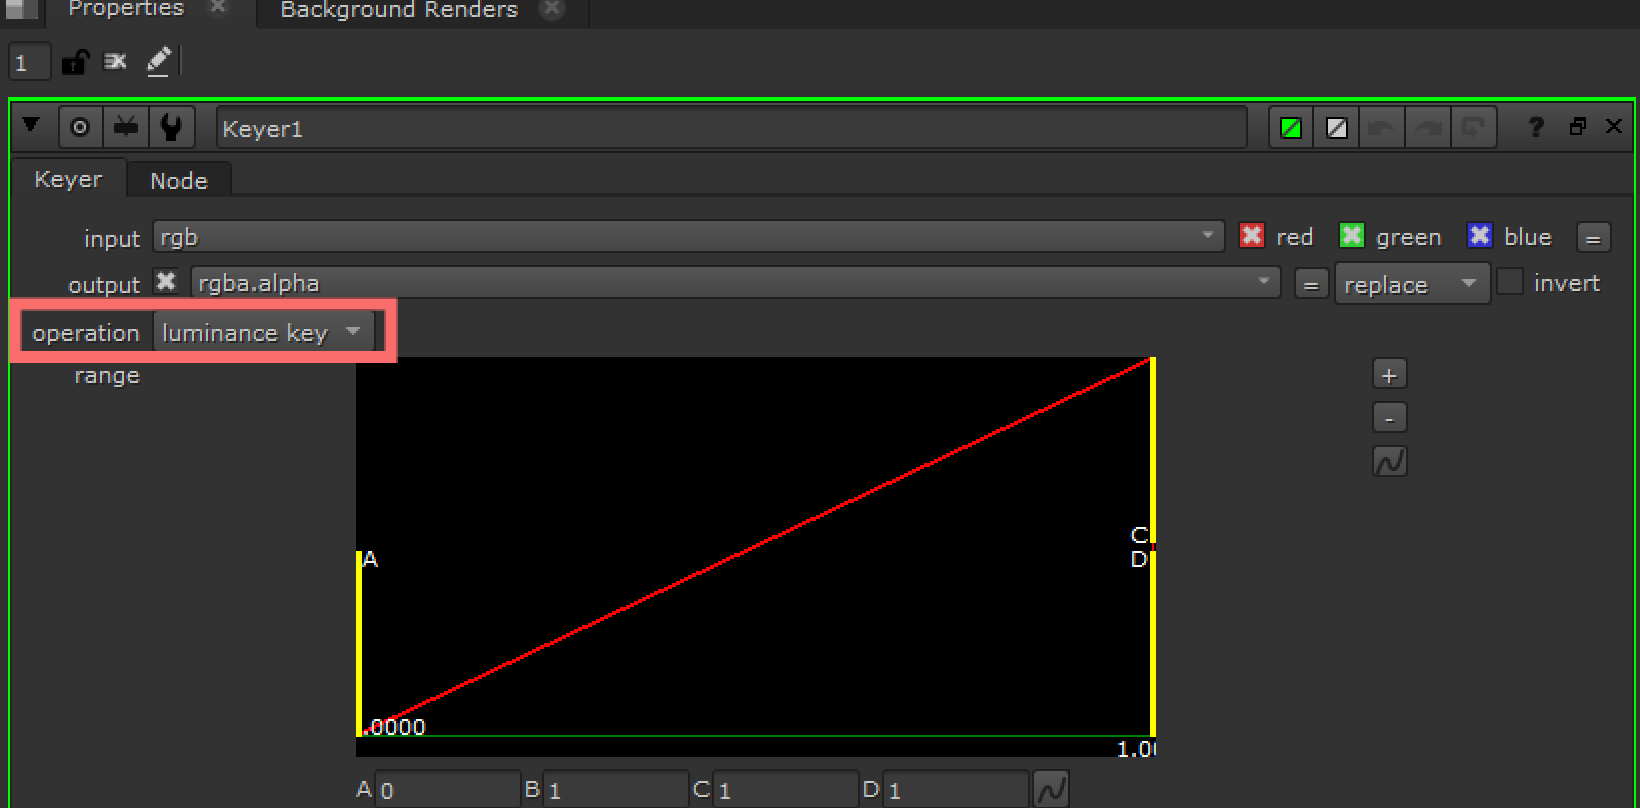
Task: Click the clear all panels icon
Action: coord(116,62)
